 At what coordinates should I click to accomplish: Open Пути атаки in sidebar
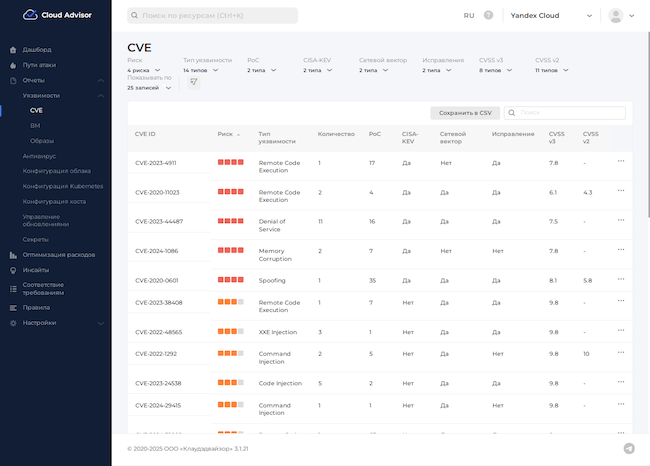pos(40,64)
